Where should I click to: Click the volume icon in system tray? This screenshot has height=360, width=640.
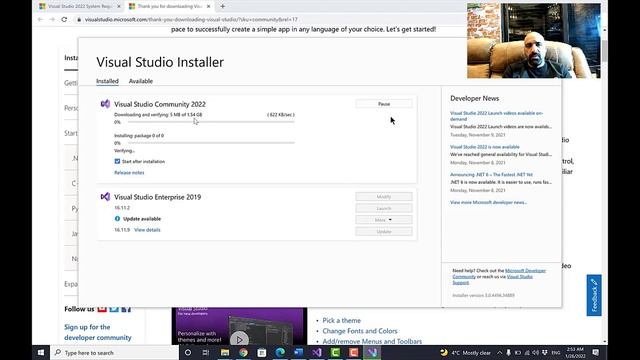coord(536,353)
